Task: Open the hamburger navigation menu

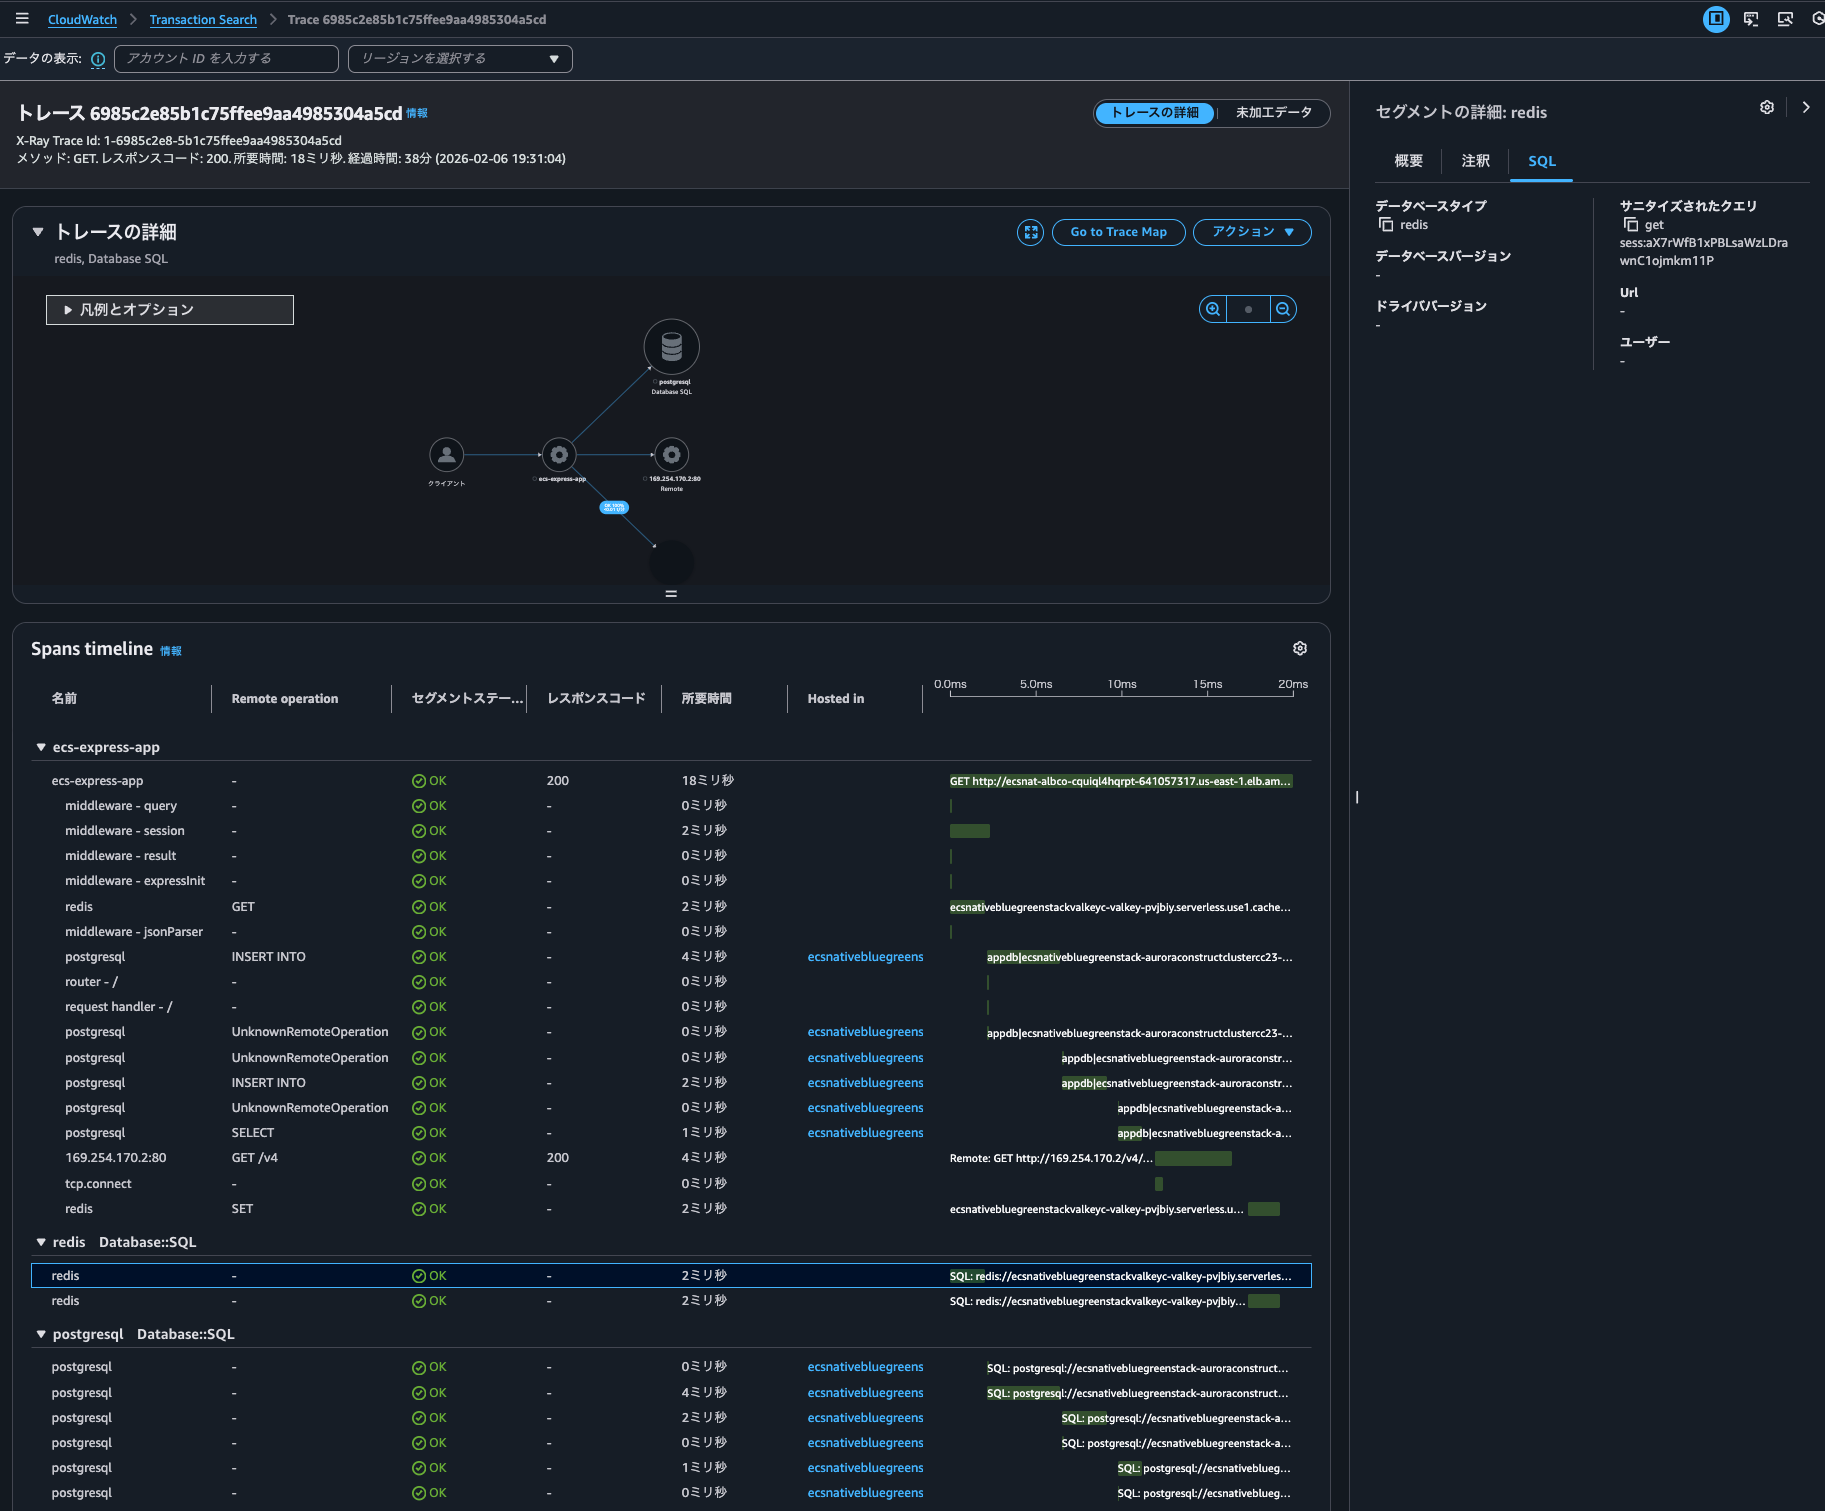Action: (22, 19)
